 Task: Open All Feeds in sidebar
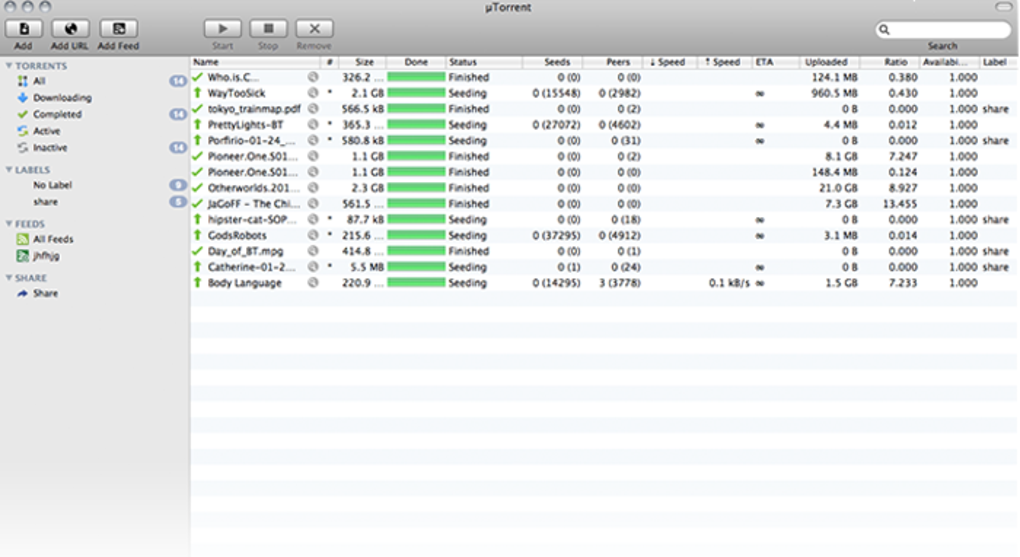[53, 239]
